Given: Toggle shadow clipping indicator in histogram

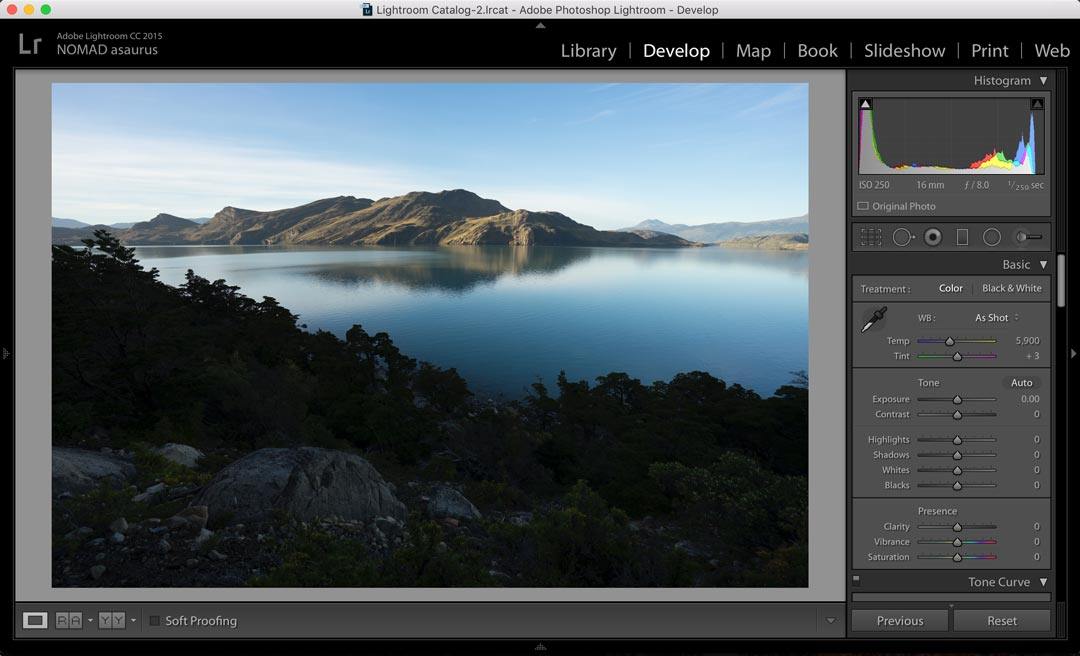Looking at the screenshot, I should pyautogui.click(x=866, y=104).
